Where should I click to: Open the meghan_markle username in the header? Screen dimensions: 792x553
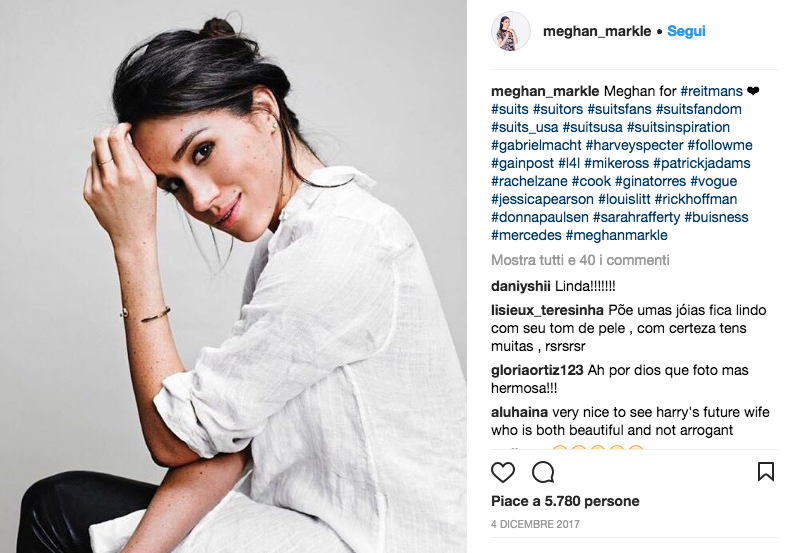click(x=597, y=31)
